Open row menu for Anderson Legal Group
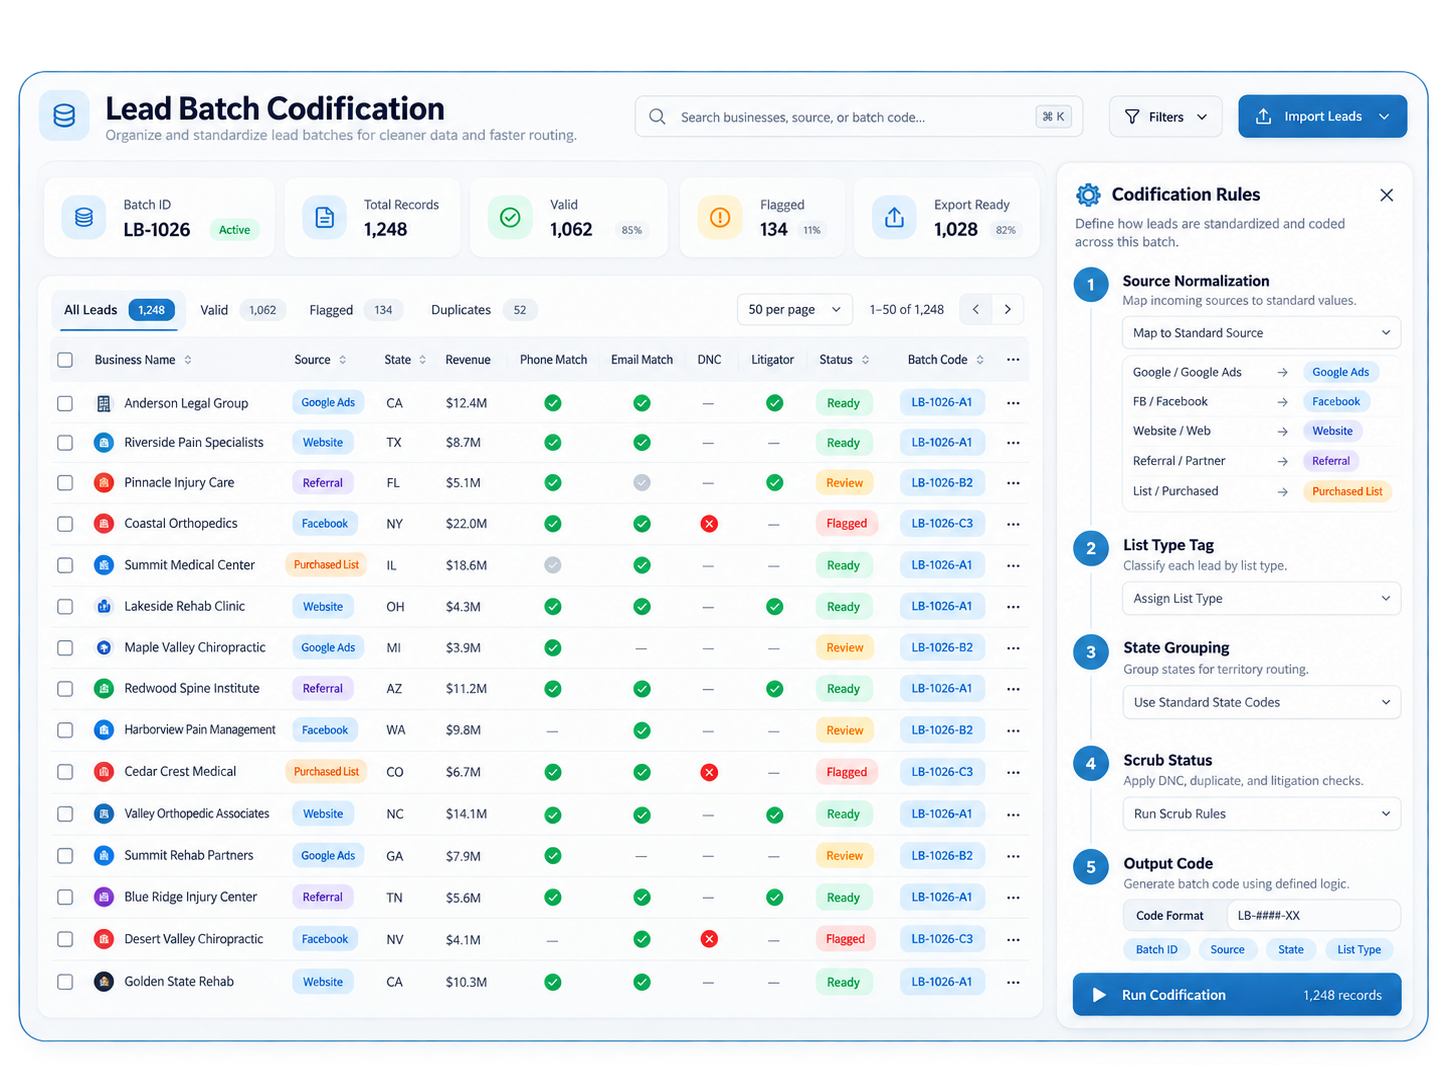This screenshot has height=1086, width=1448. click(x=1013, y=403)
